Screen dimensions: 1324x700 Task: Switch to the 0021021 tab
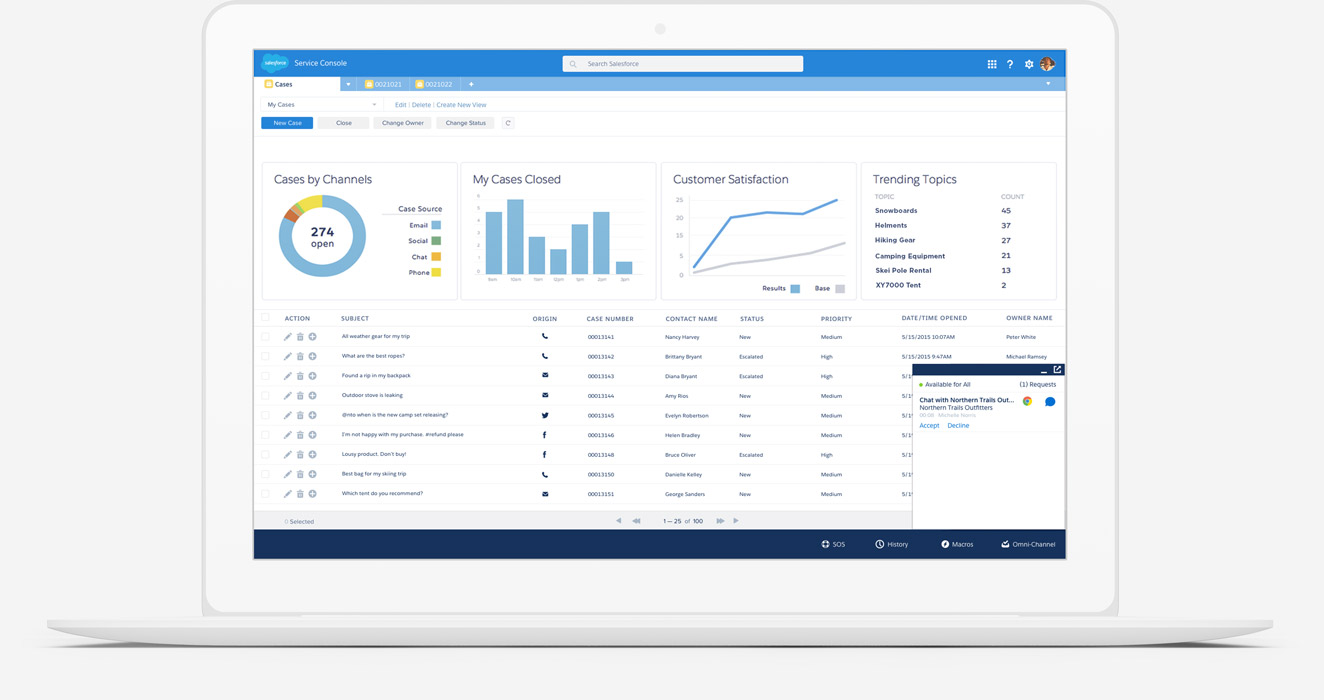(x=384, y=84)
